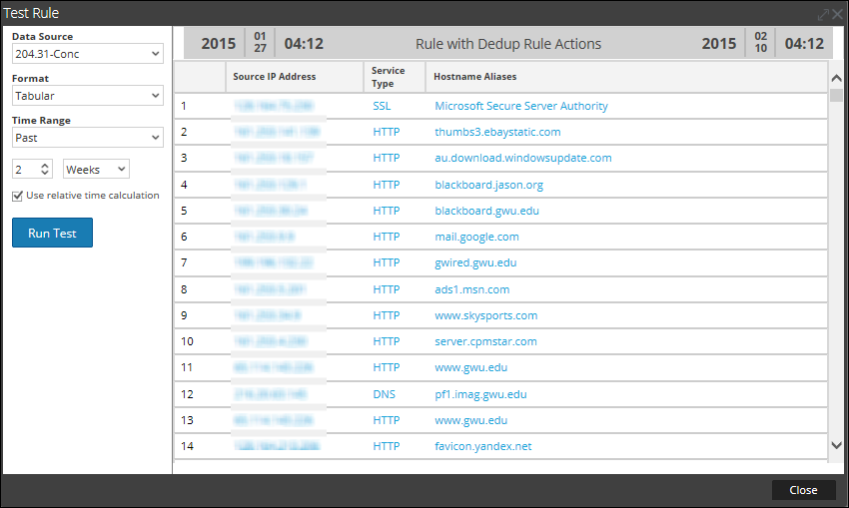Close the Test Rule dialog with X icon

click(x=838, y=14)
